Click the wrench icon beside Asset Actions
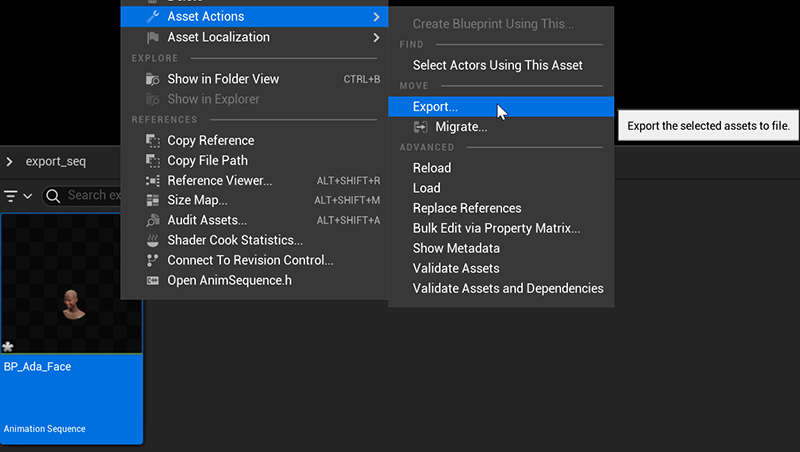The width and height of the screenshot is (800, 452). (153, 16)
